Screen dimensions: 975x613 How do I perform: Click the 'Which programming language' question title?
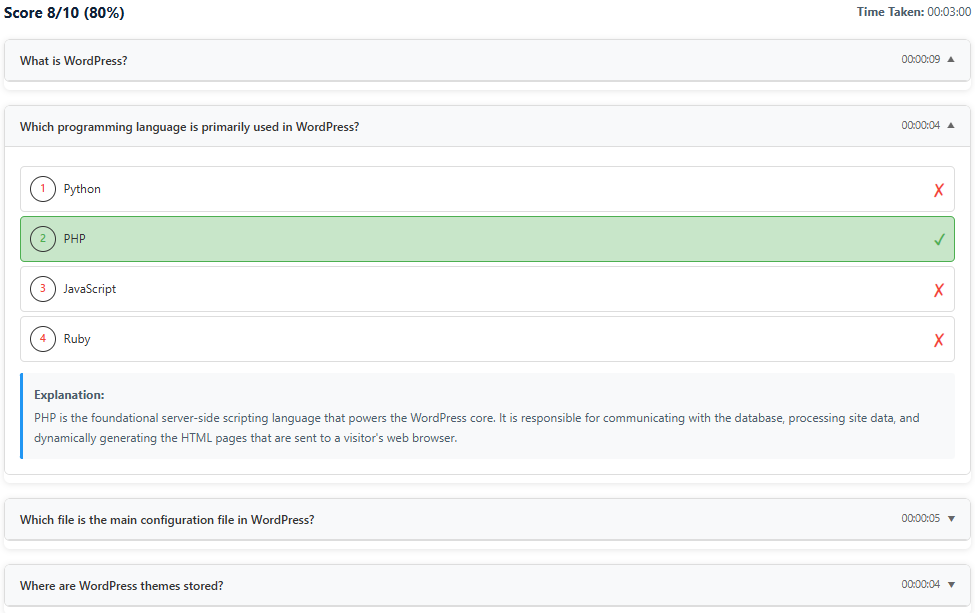pyautogui.click(x=189, y=127)
